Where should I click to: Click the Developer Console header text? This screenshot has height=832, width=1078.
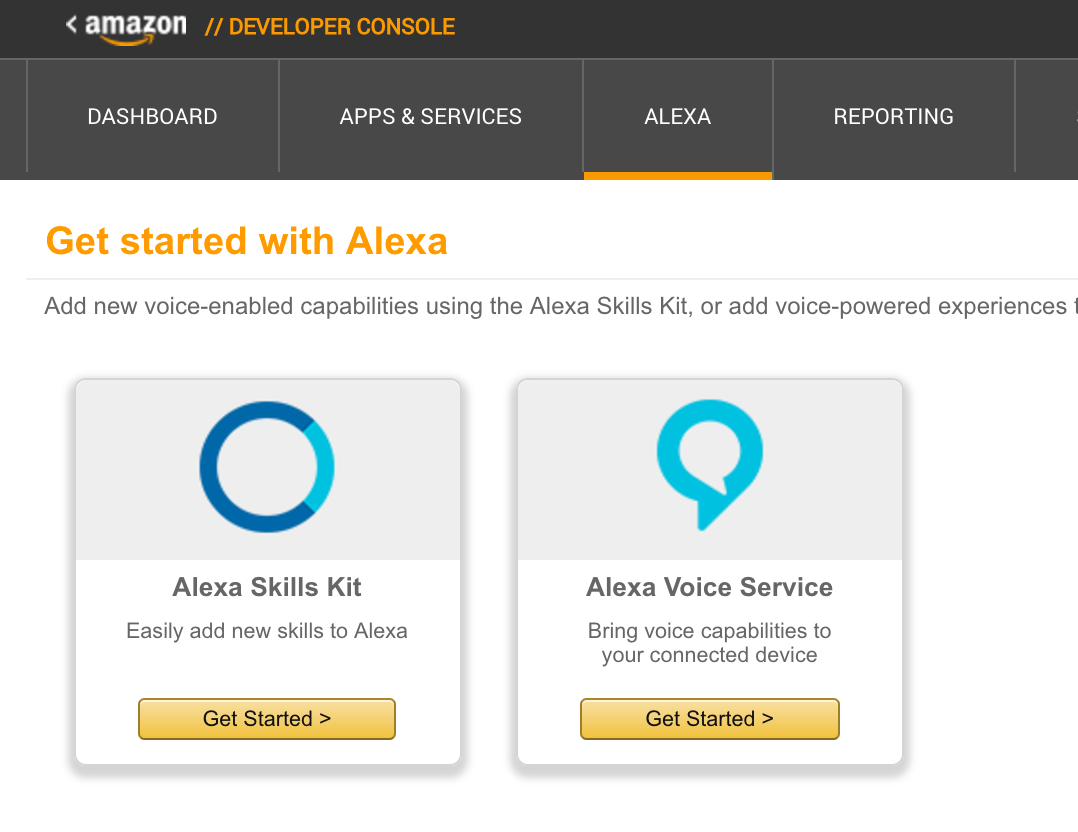pyautogui.click(x=330, y=27)
